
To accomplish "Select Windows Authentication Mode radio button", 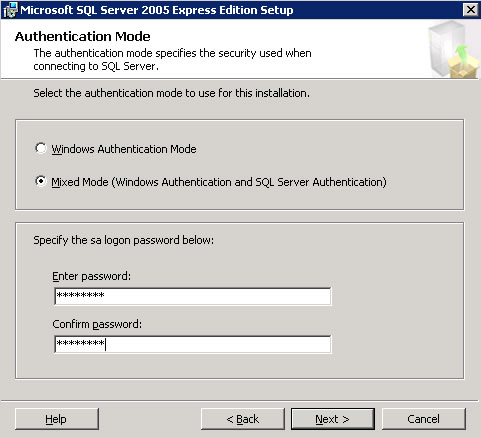I will pos(41,148).
